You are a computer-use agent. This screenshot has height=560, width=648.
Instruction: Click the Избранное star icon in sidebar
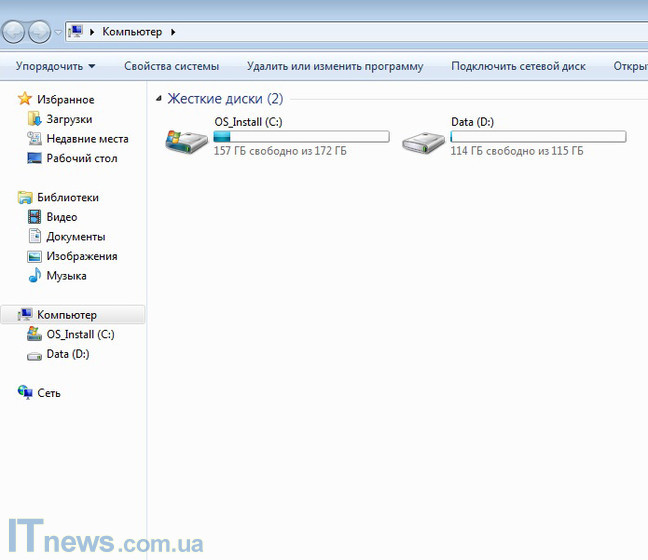click(25, 99)
